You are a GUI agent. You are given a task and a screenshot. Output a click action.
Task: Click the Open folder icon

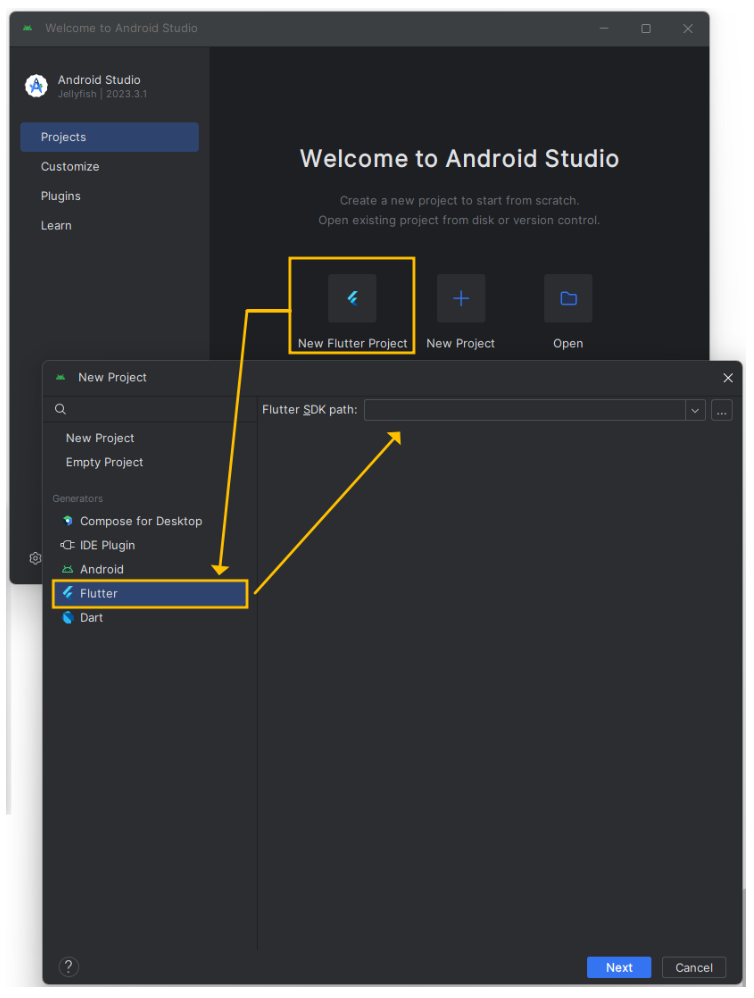568,298
